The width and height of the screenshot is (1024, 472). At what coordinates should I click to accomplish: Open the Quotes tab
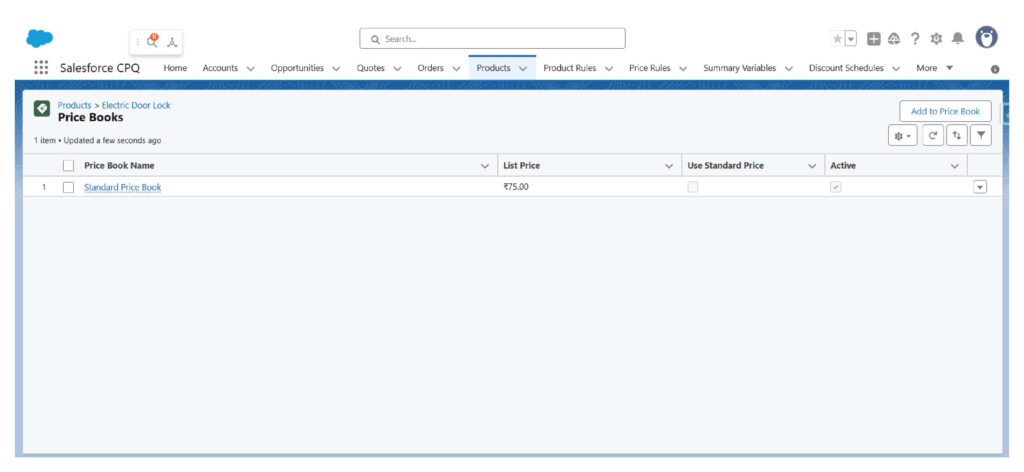click(x=370, y=68)
